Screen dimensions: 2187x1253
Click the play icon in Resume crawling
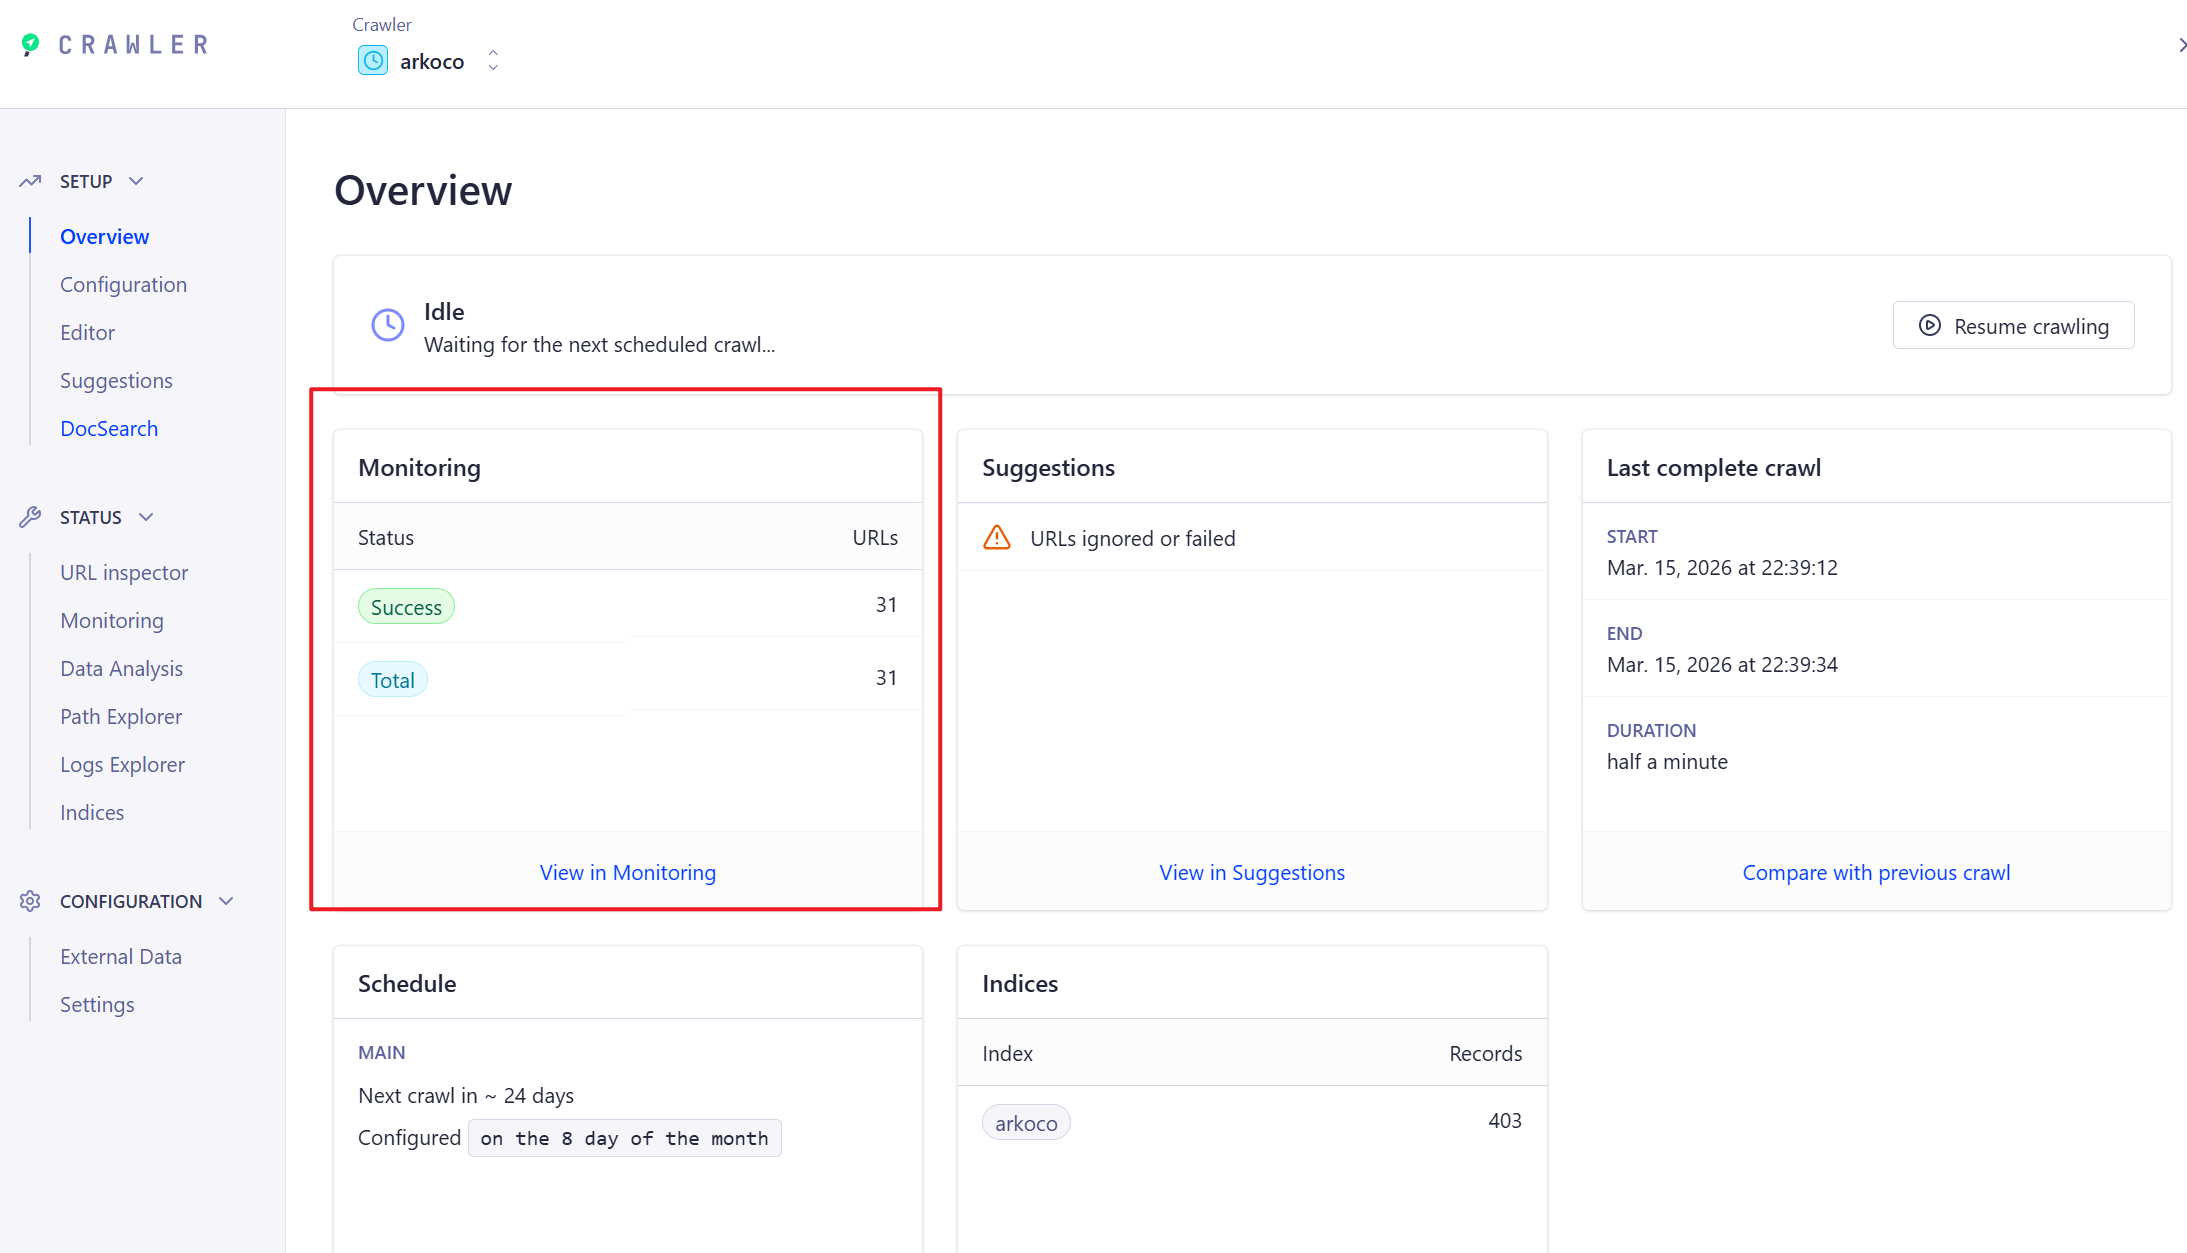coord(1930,326)
